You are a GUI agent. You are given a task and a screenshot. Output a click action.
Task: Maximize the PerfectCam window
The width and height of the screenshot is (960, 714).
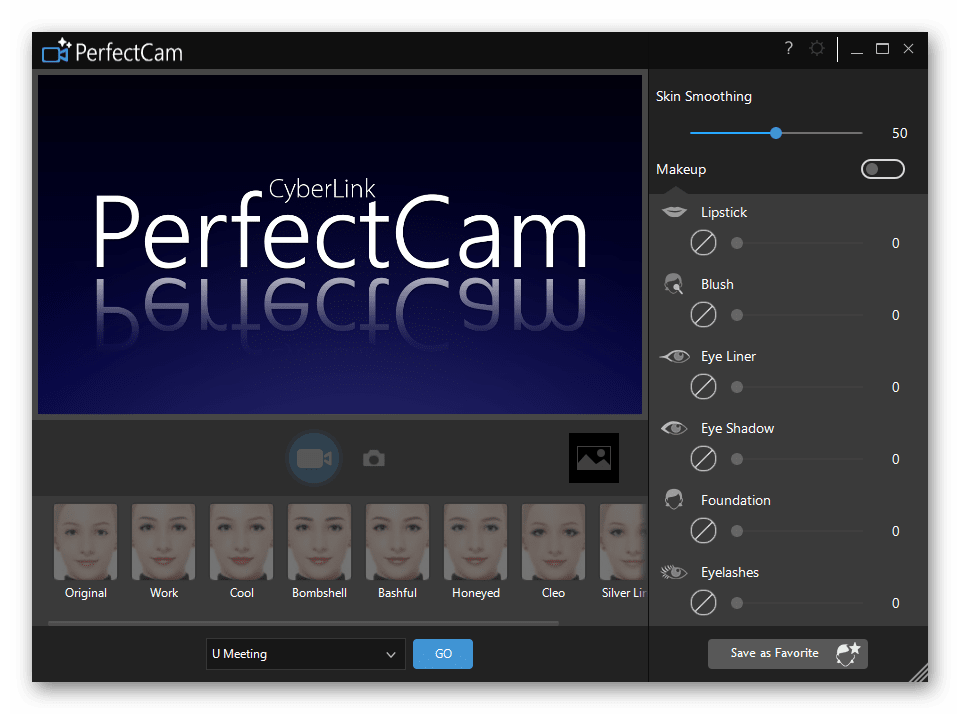click(882, 48)
